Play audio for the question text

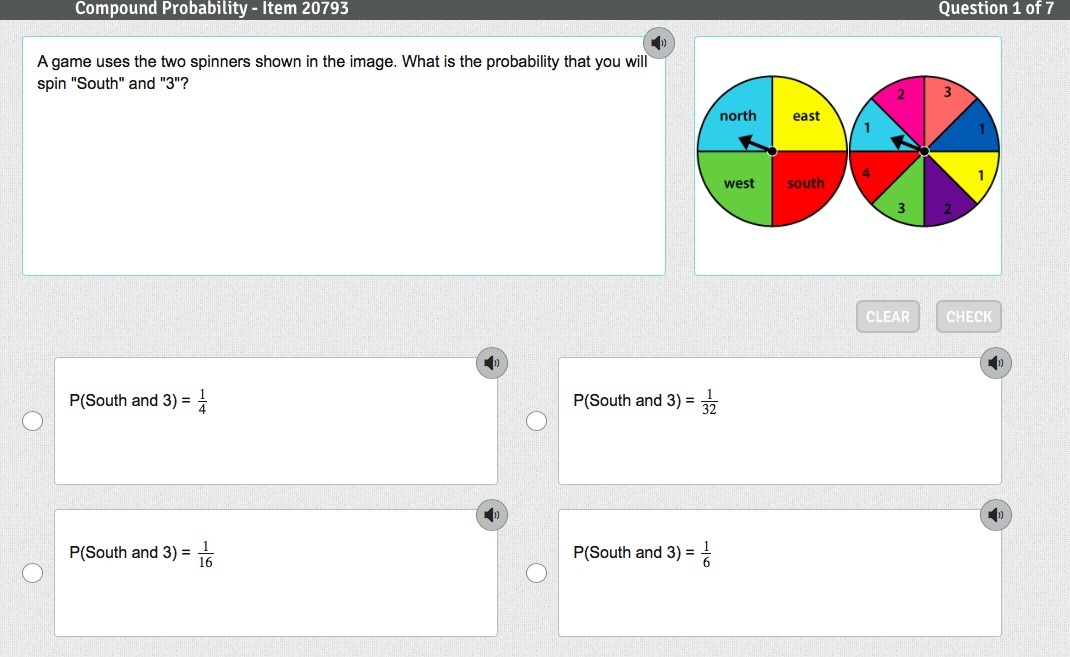pyautogui.click(x=658, y=43)
